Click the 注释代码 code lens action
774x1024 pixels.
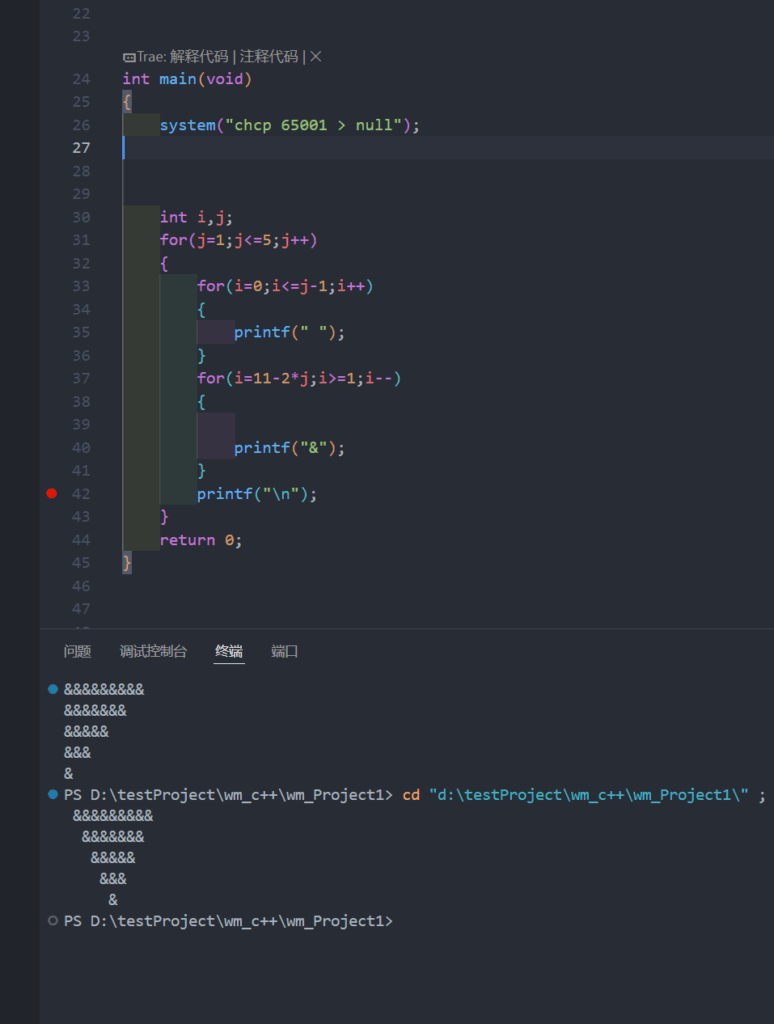coord(270,57)
